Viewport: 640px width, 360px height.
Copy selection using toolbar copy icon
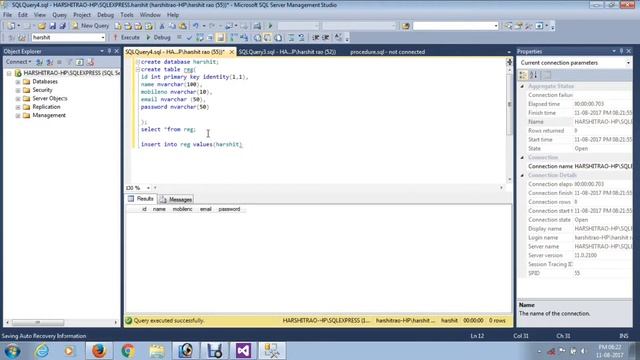[x=172, y=26]
